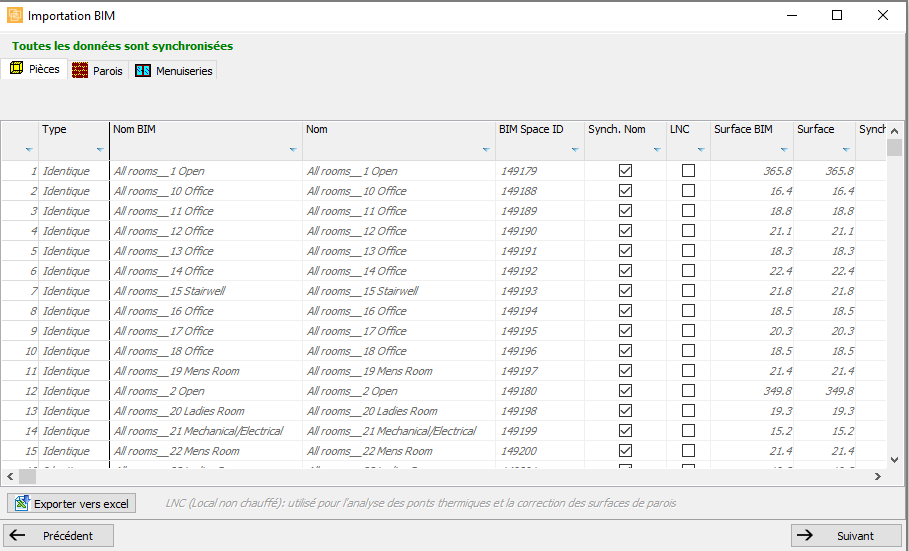This screenshot has height=551, width=909.
Task: Open the row number column filter dropdown
Action: click(29, 150)
